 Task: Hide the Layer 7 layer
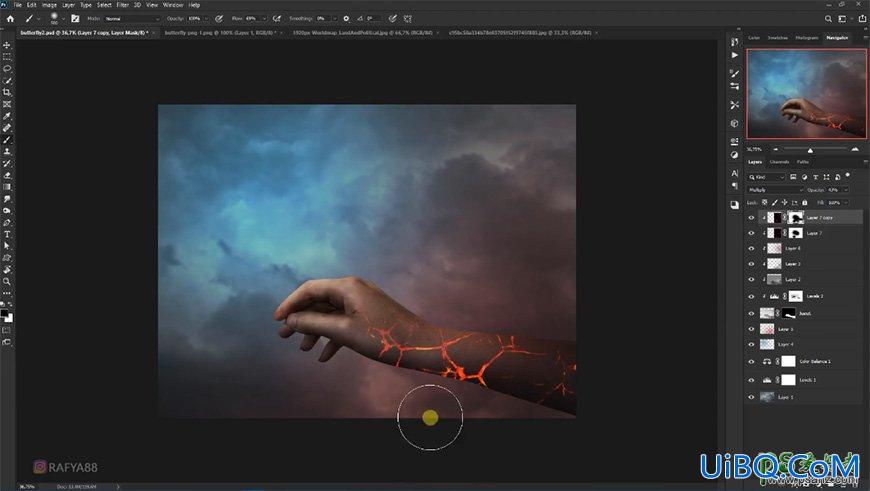(751, 233)
